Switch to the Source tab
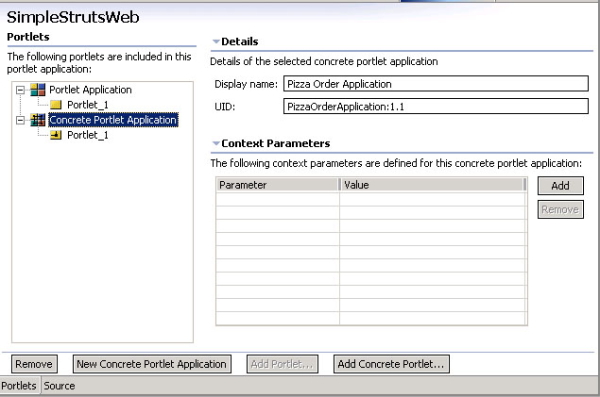600x397 pixels. [59, 386]
